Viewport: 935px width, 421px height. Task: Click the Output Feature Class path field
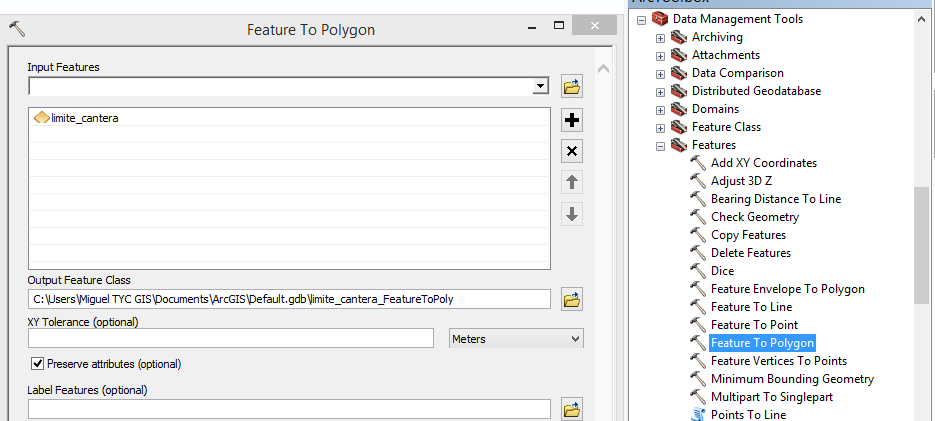pos(288,299)
